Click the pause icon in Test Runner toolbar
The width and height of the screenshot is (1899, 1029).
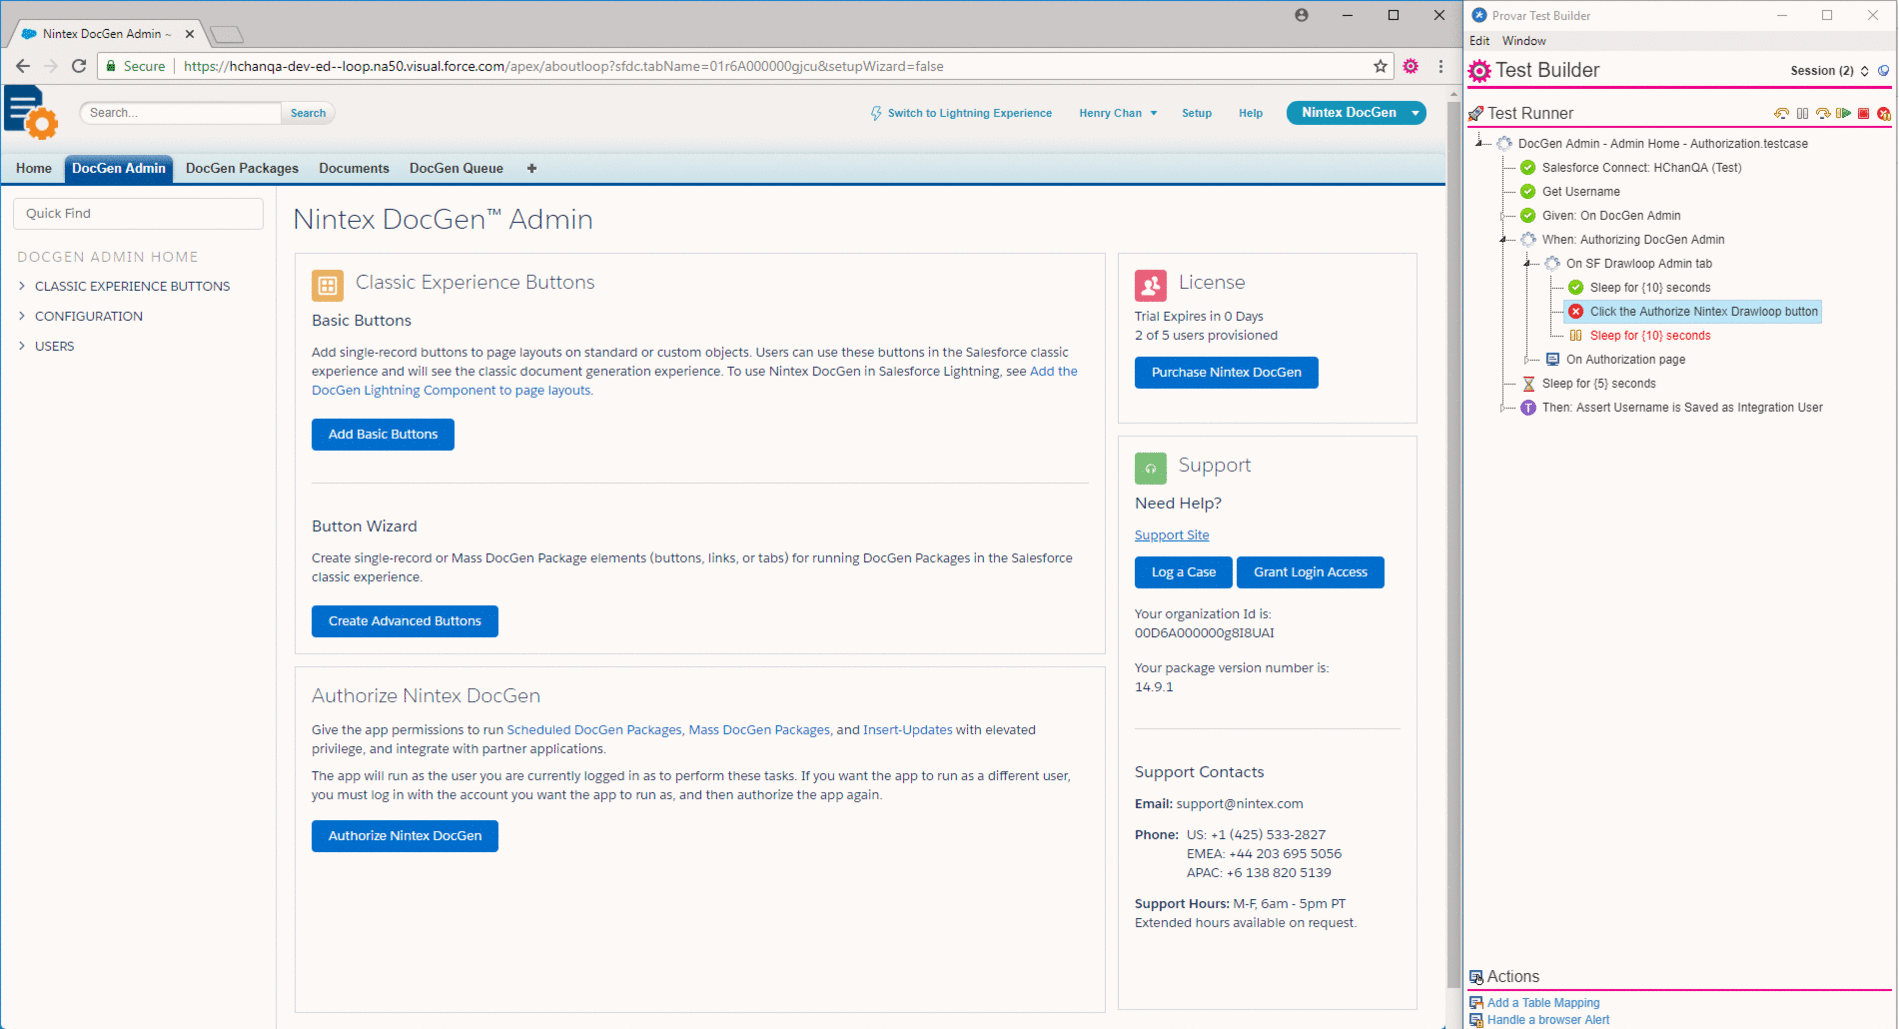click(1802, 114)
